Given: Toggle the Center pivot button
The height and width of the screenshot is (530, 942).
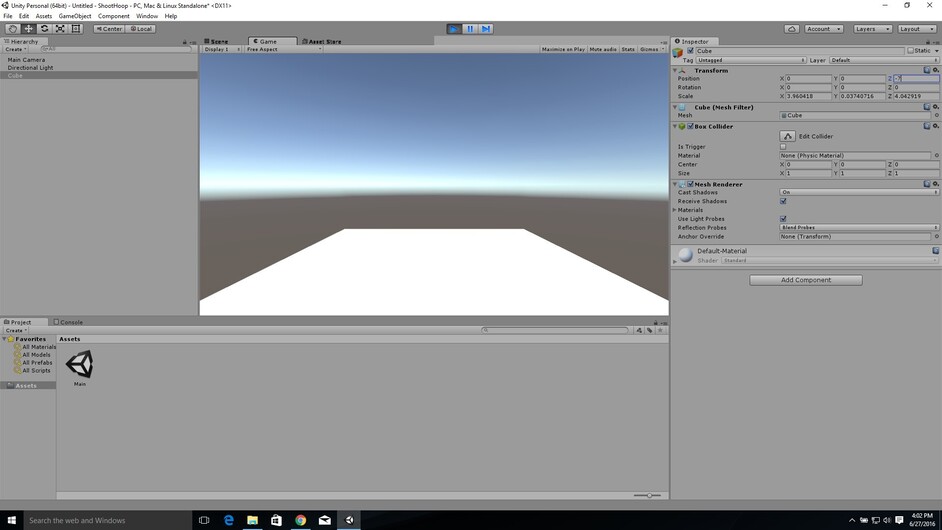Looking at the screenshot, I should 109,29.
